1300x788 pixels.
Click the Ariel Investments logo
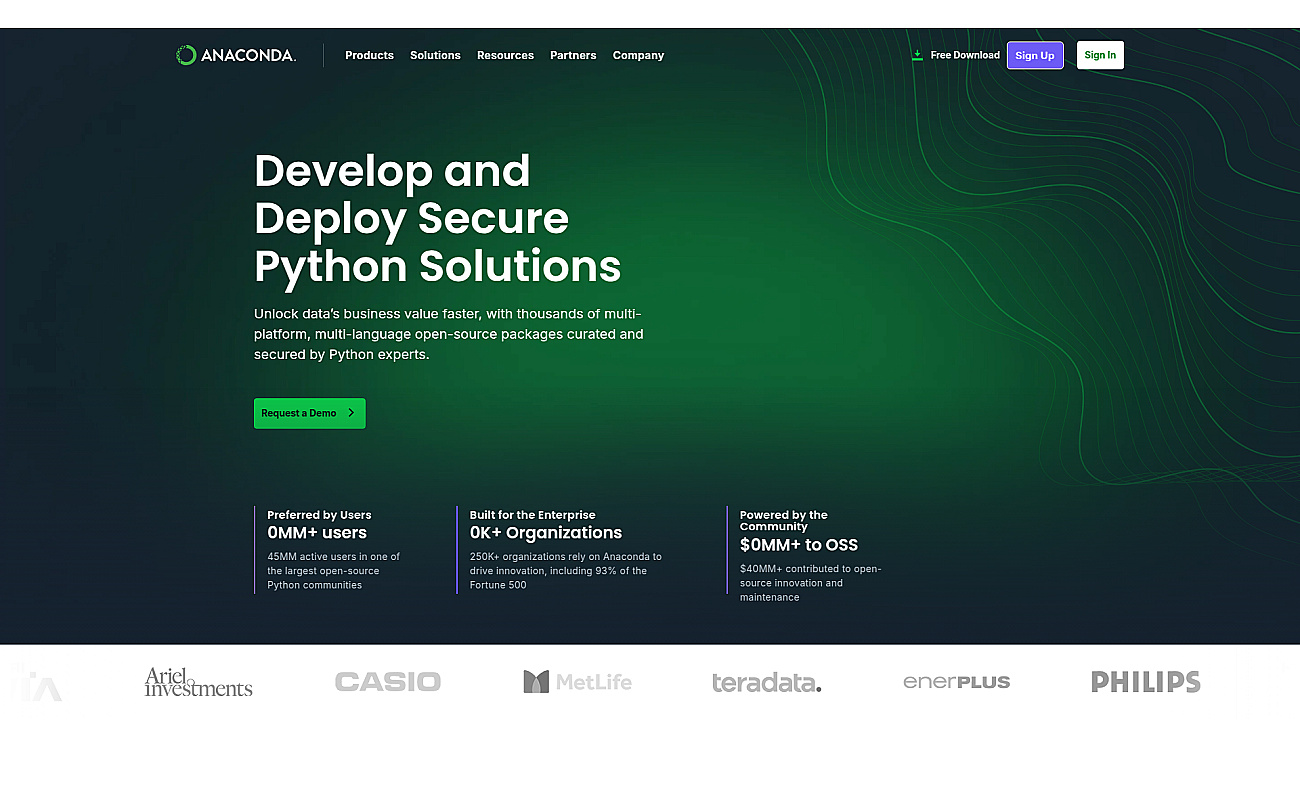198,682
